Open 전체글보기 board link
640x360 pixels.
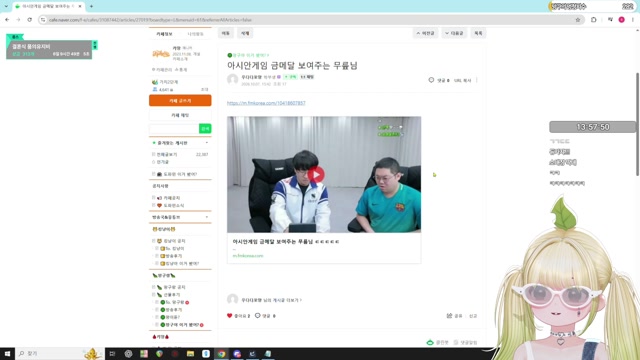click(x=167, y=155)
